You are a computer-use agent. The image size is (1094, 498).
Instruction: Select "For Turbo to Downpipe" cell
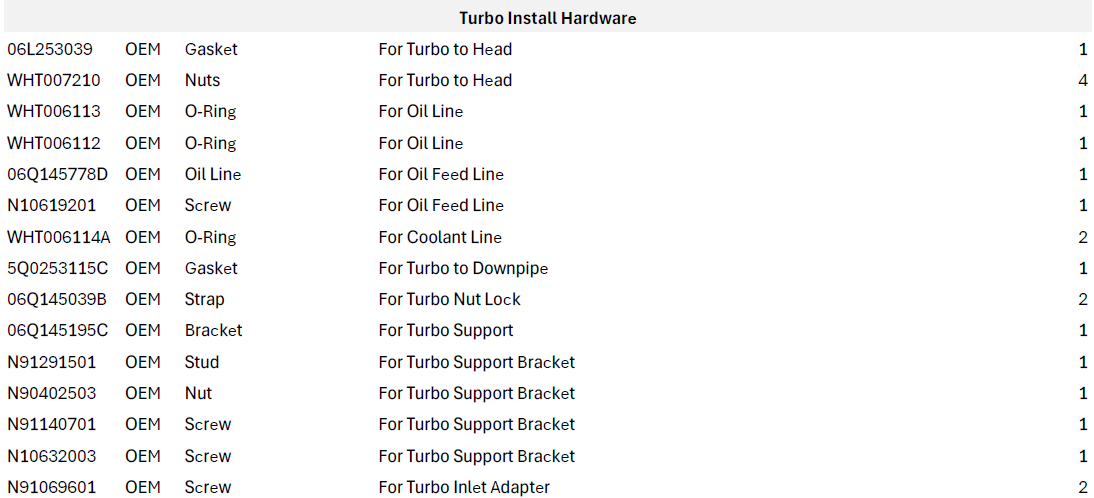[463, 268]
